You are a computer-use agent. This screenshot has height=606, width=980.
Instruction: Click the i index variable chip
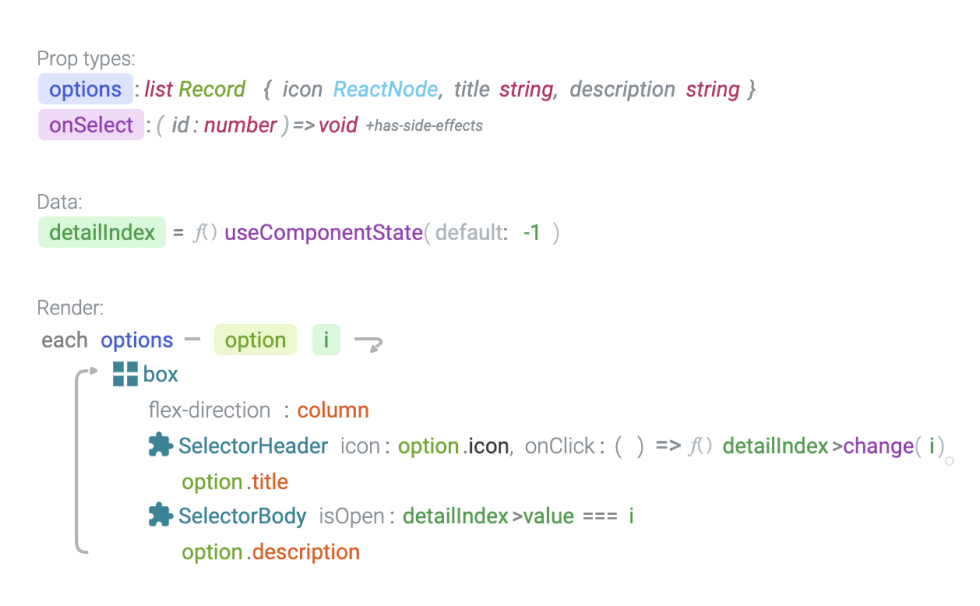coord(326,340)
